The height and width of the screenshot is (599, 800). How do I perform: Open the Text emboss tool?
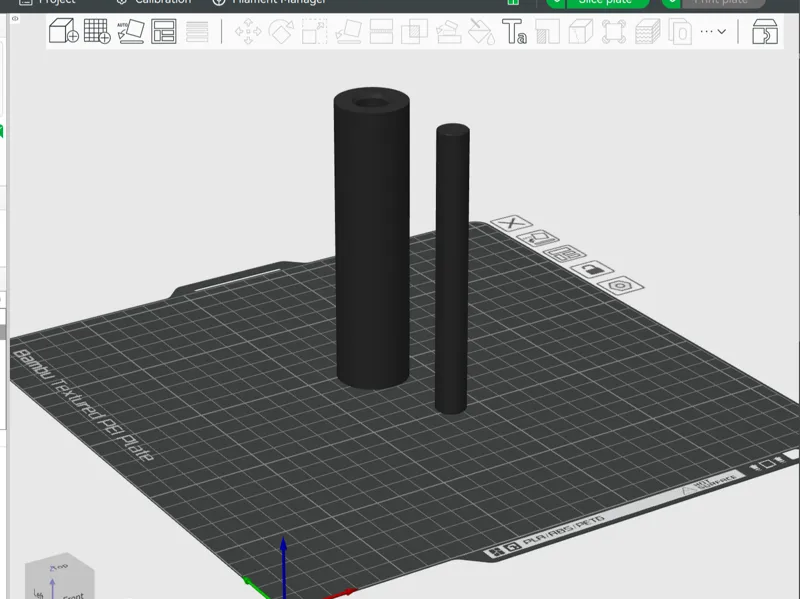coord(514,32)
